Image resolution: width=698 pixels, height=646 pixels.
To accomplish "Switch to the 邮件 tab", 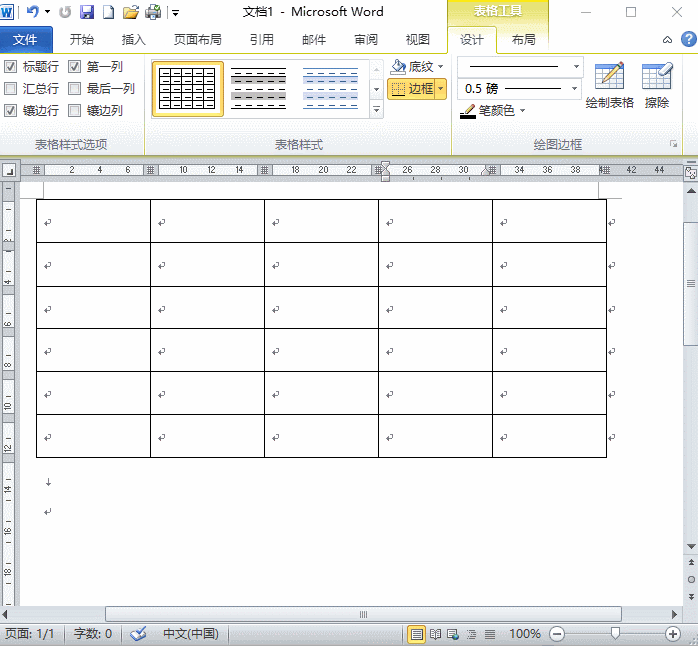I will point(314,40).
